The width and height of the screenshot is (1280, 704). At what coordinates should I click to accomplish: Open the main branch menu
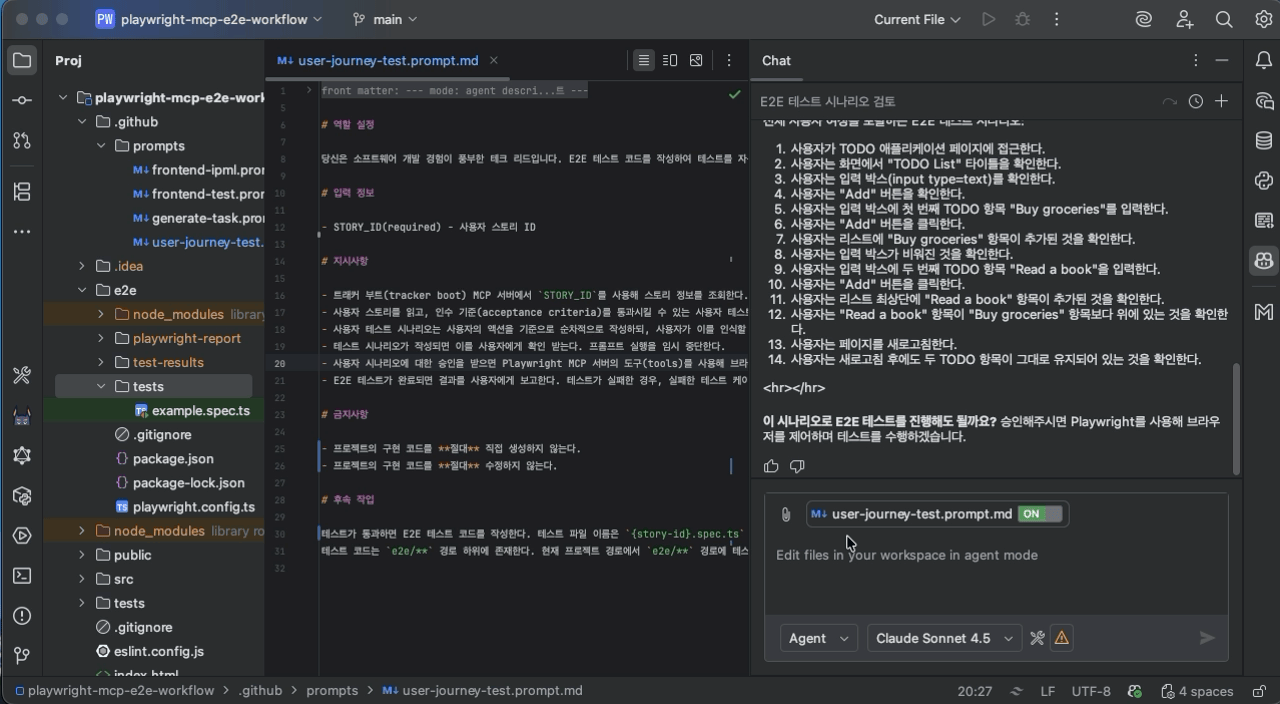coord(385,19)
